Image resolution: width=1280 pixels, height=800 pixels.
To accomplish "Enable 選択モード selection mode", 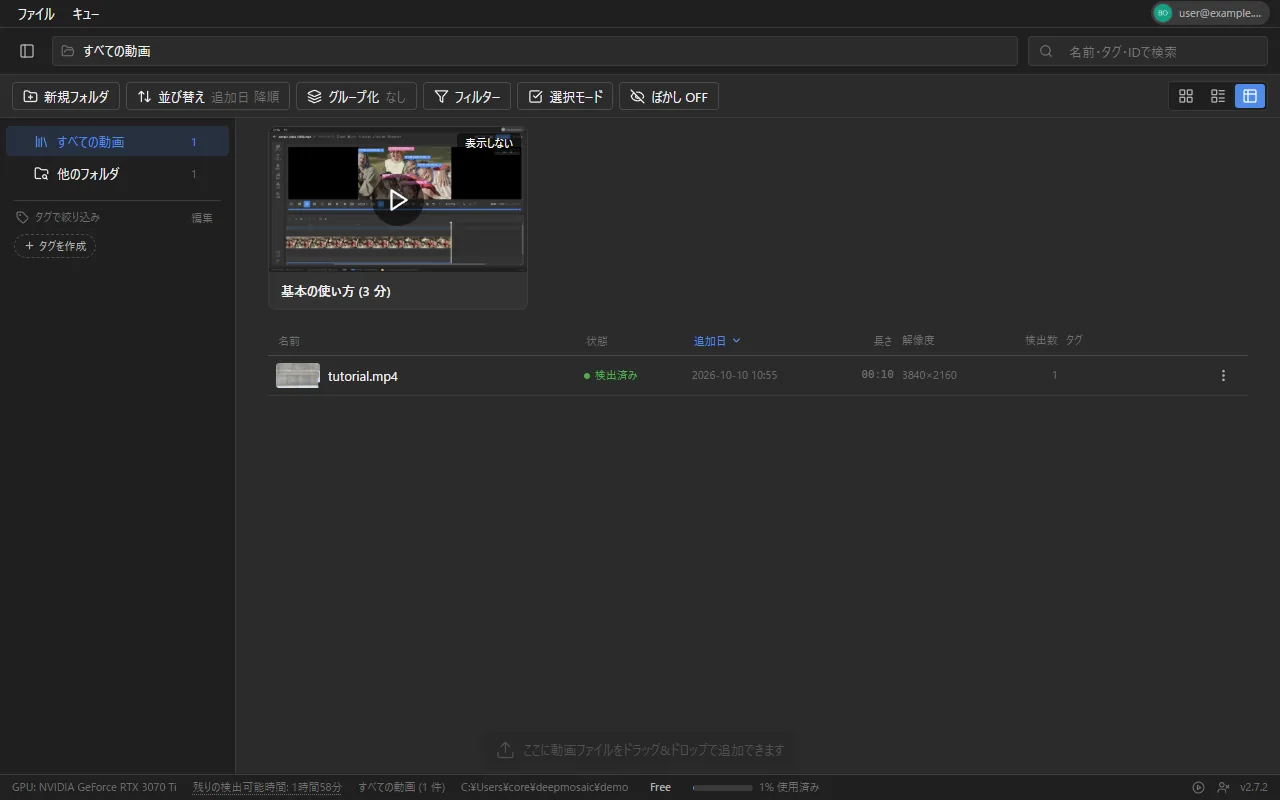I will pos(565,97).
